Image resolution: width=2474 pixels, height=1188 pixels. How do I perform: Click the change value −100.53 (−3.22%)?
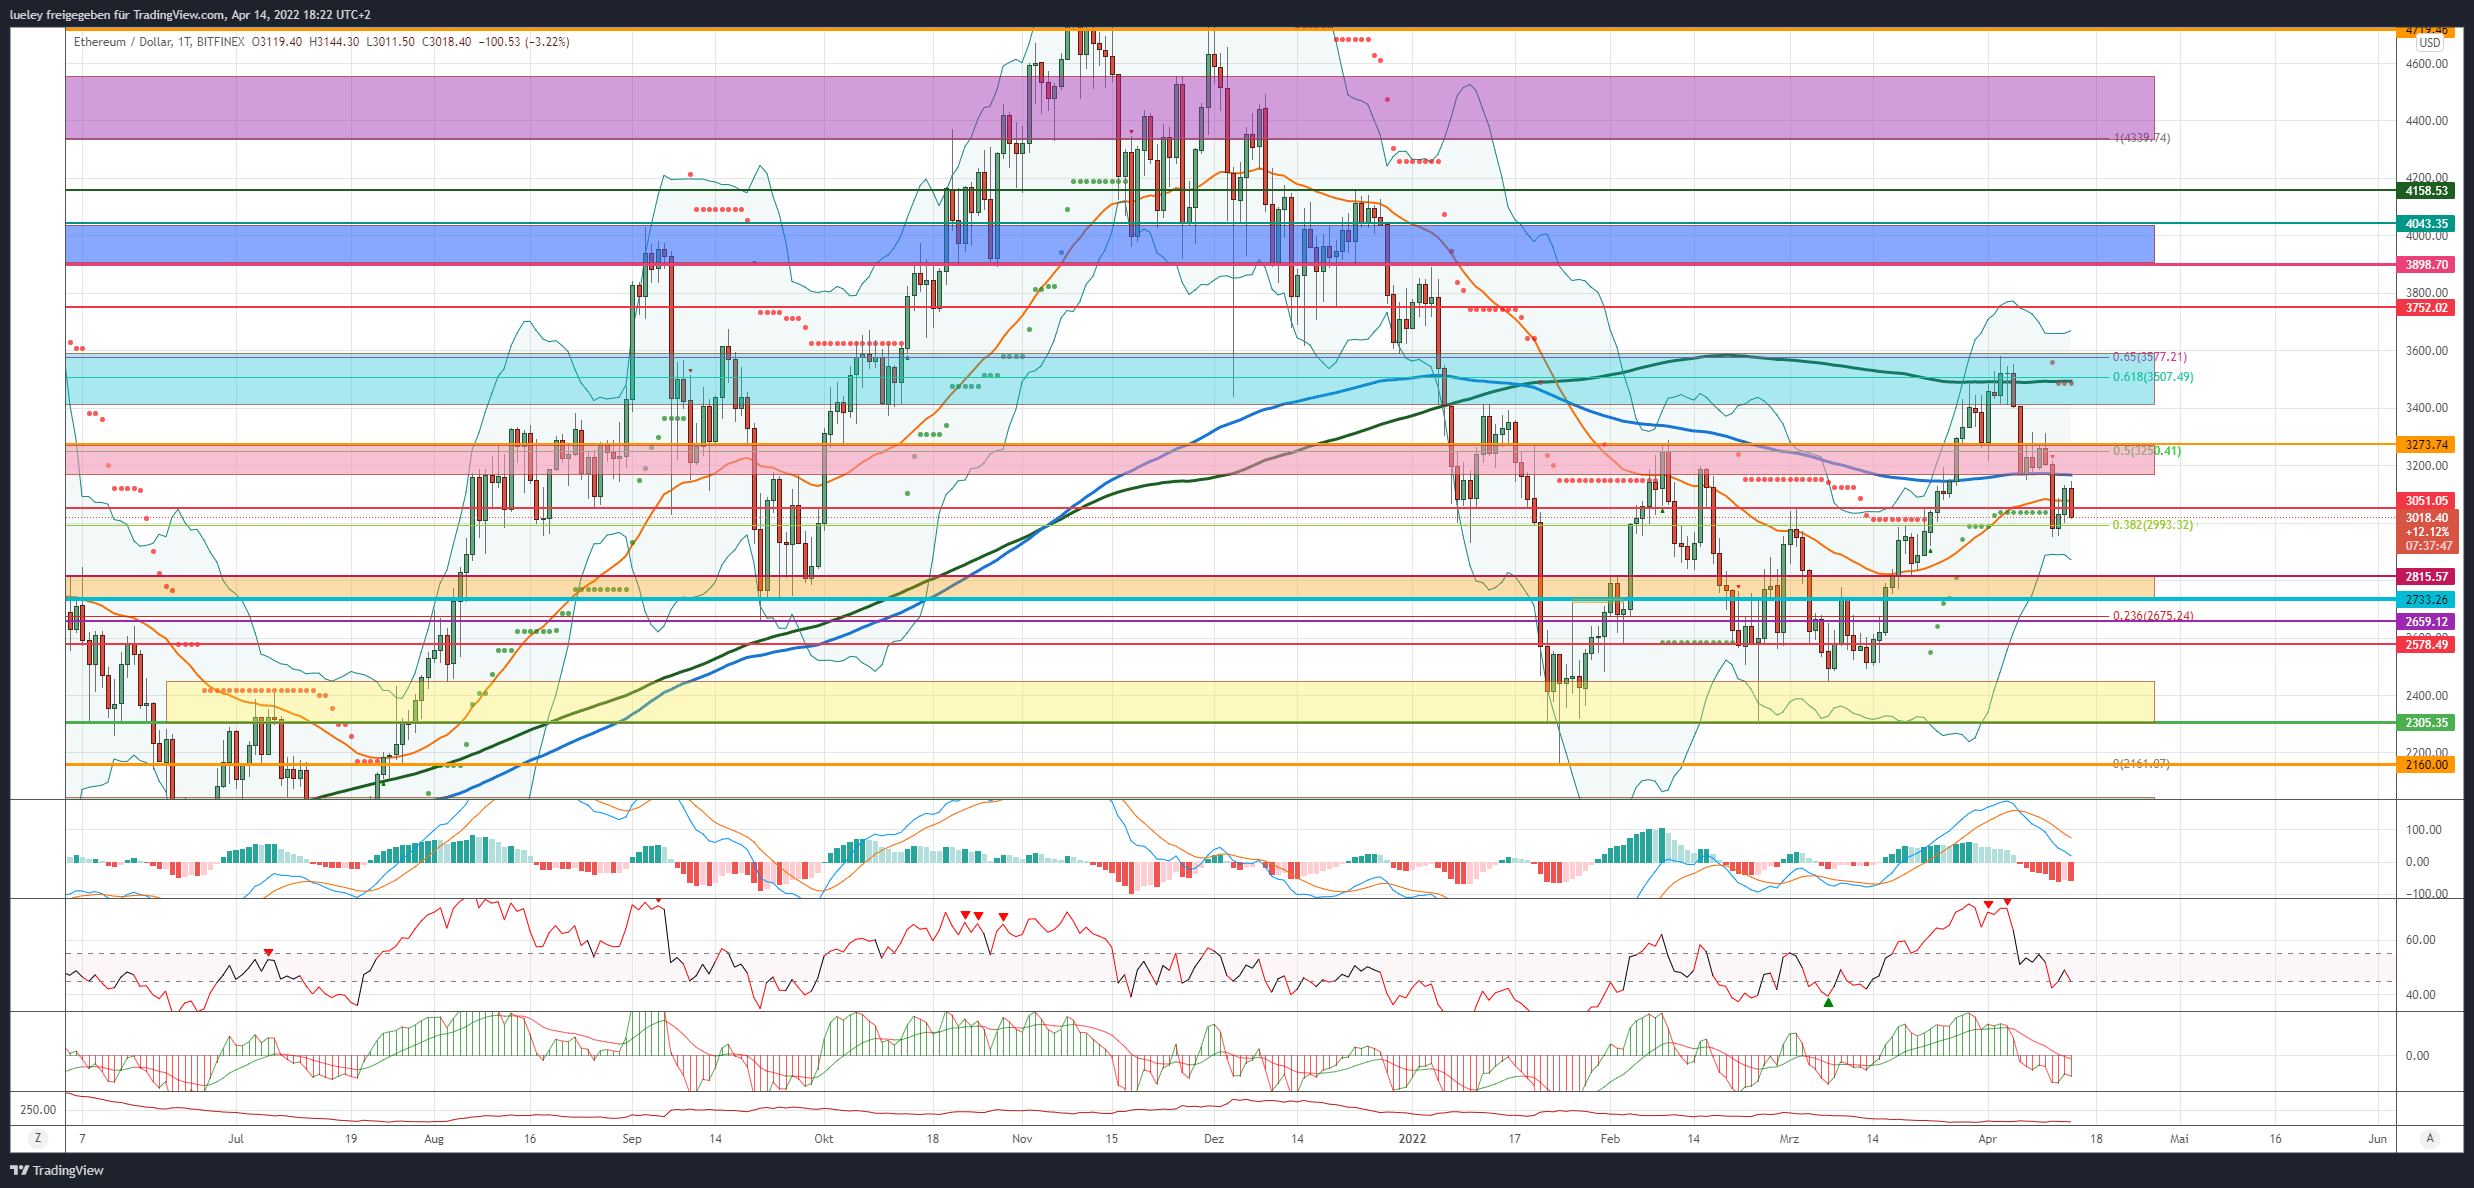click(525, 42)
